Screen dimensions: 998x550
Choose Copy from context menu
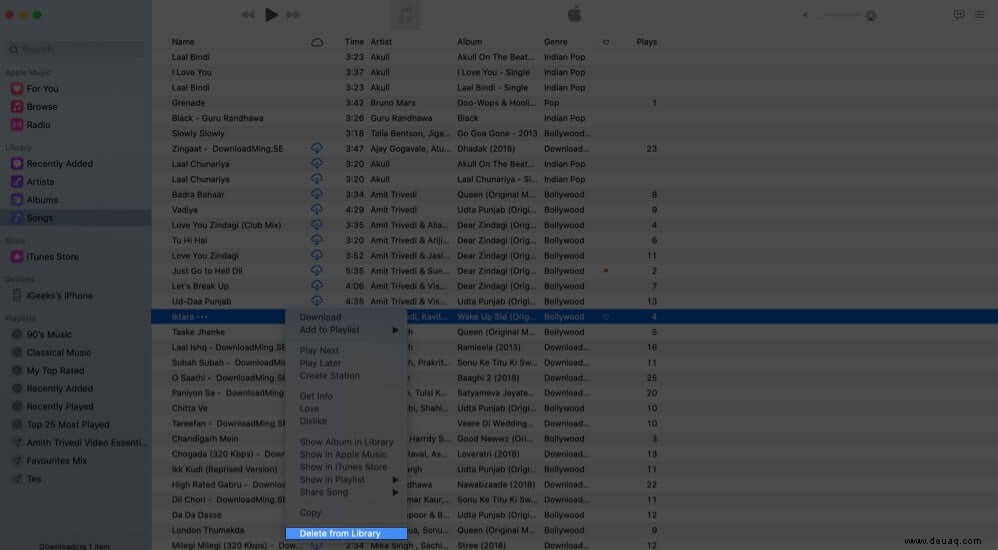click(310, 512)
